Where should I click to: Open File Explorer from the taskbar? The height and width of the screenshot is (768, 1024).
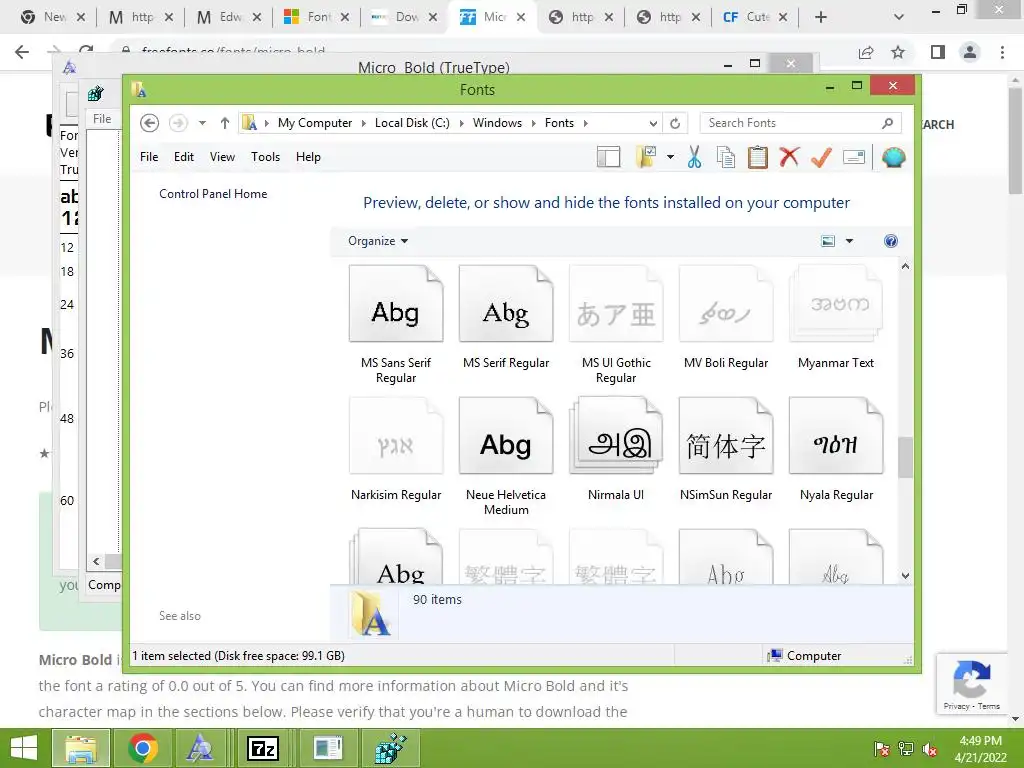(x=80, y=748)
